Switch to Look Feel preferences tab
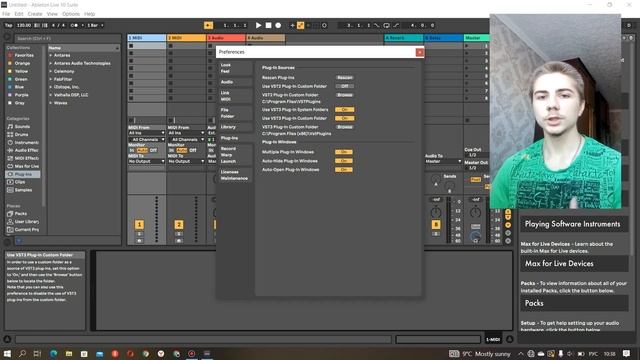 pos(235,68)
